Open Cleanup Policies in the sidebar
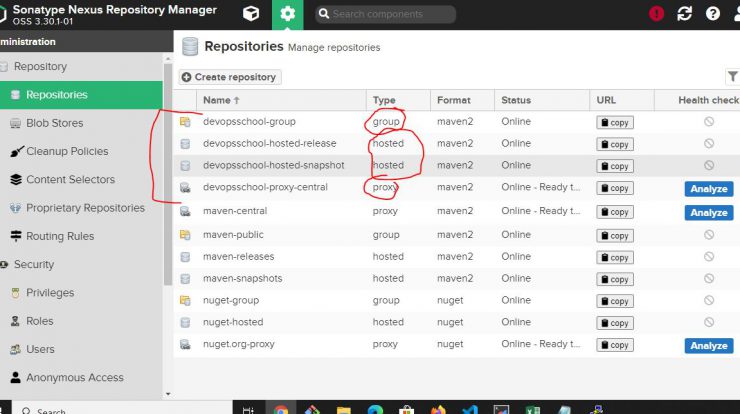Image resolution: width=740 pixels, height=414 pixels. coord(67,152)
